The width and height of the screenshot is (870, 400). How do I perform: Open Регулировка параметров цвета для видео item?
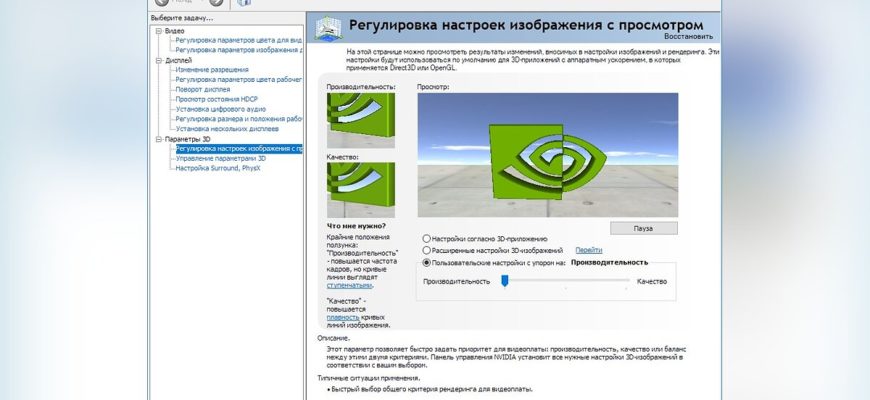pos(239,40)
